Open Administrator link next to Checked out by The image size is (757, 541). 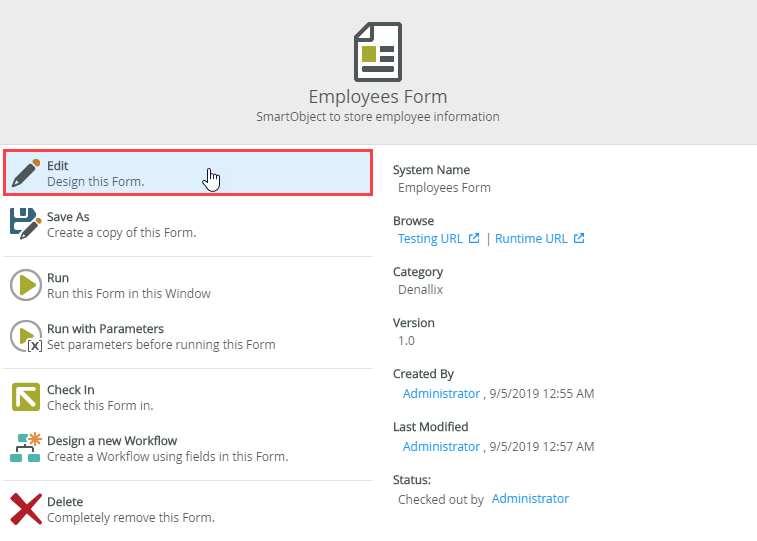coord(530,499)
